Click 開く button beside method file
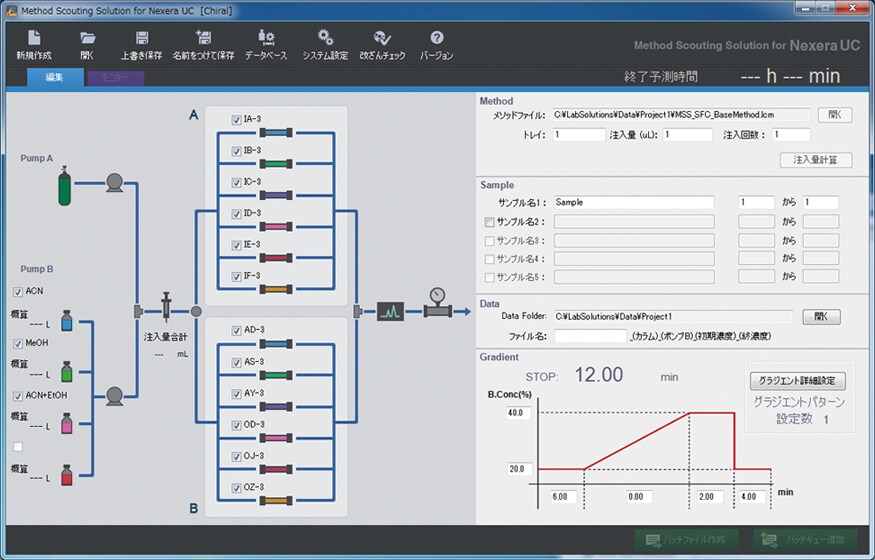 [835, 115]
